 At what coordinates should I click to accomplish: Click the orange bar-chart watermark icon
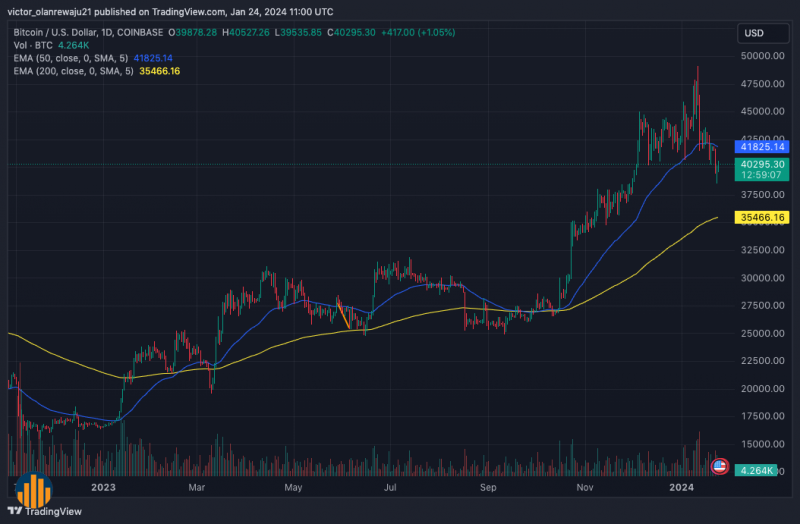pyautogui.click(x=34, y=490)
